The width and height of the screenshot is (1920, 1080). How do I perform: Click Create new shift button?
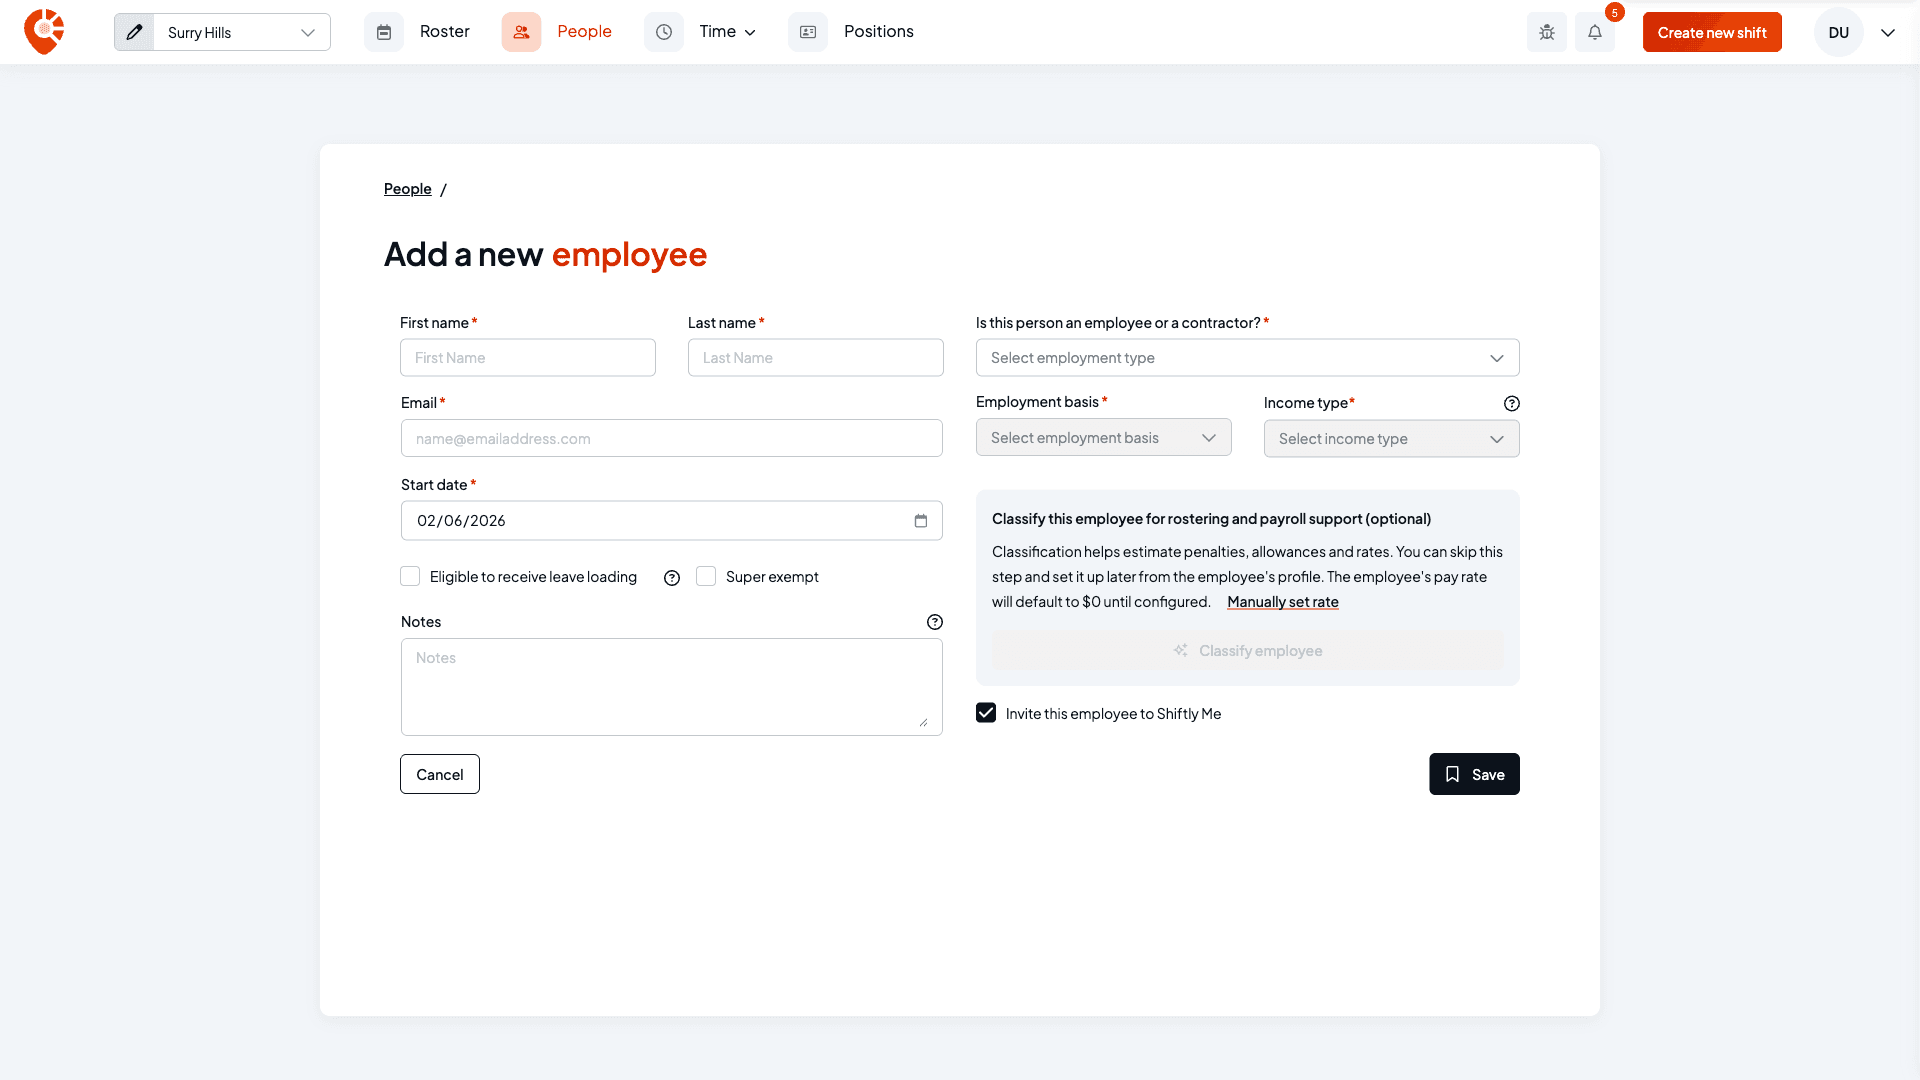1712,32
